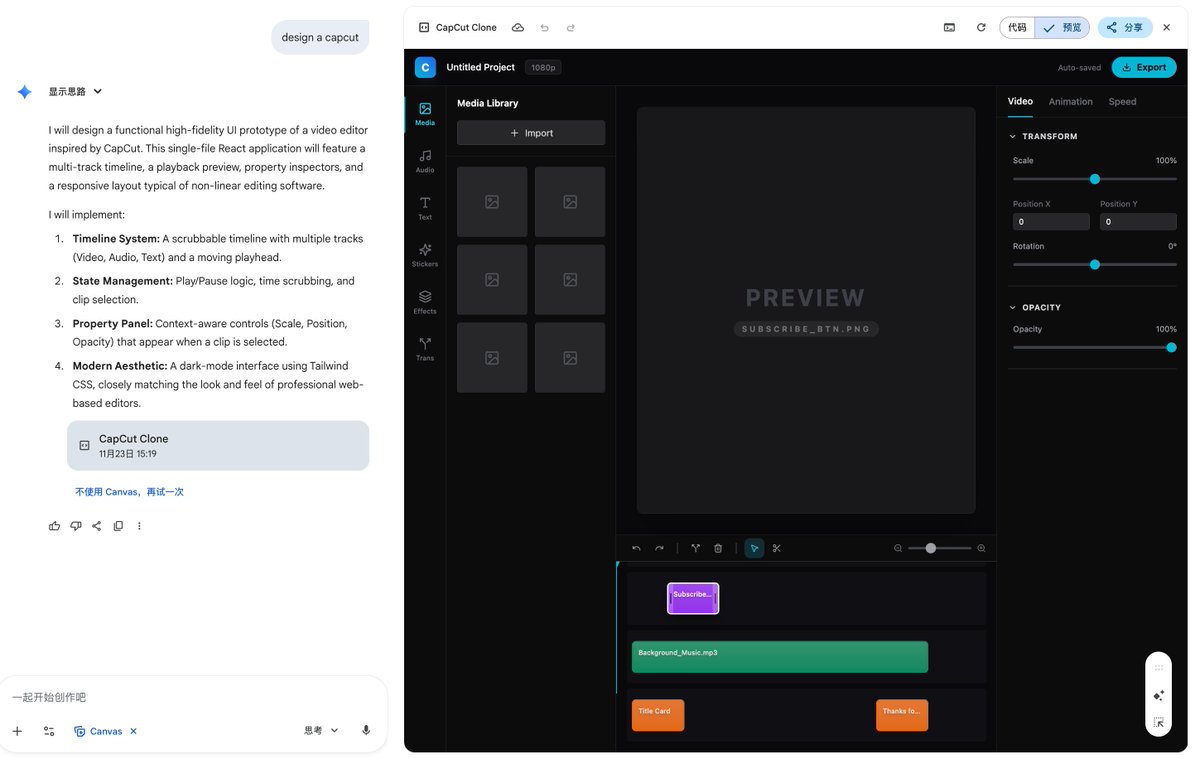Delete clip with the trash icon
The width and height of the screenshot is (1200, 759).
pyautogui.click(x=718, y=548)
